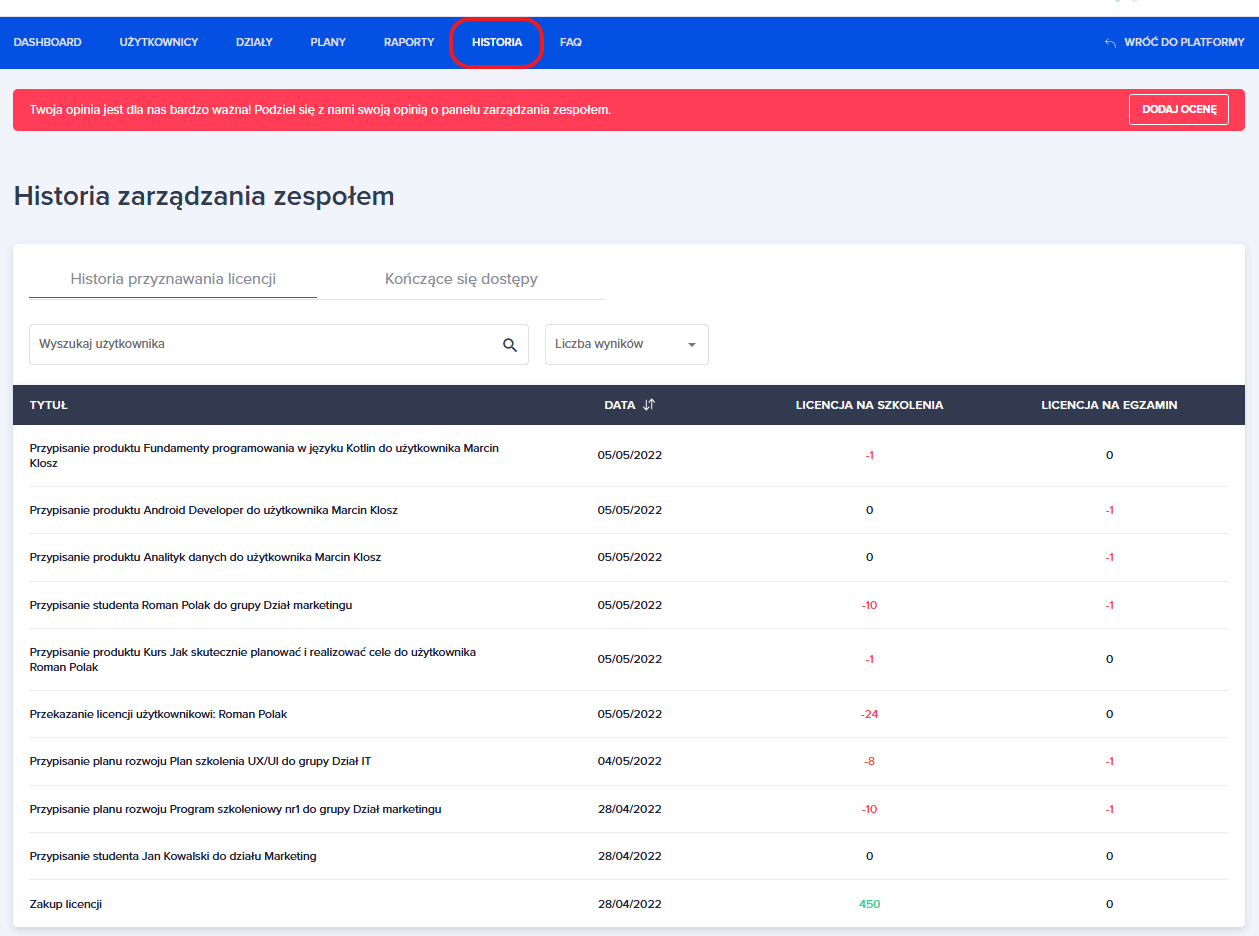The image size is (1259, 936).
Task: Open the Raporty section
Action: point(409,43)
